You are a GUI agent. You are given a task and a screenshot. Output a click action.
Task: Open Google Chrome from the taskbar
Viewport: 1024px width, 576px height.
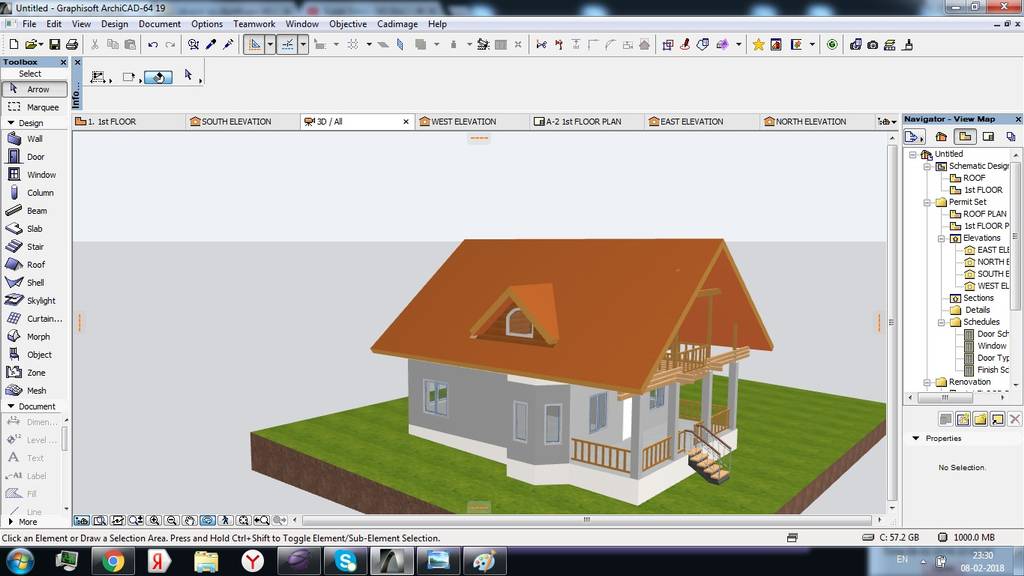point(113,561)
